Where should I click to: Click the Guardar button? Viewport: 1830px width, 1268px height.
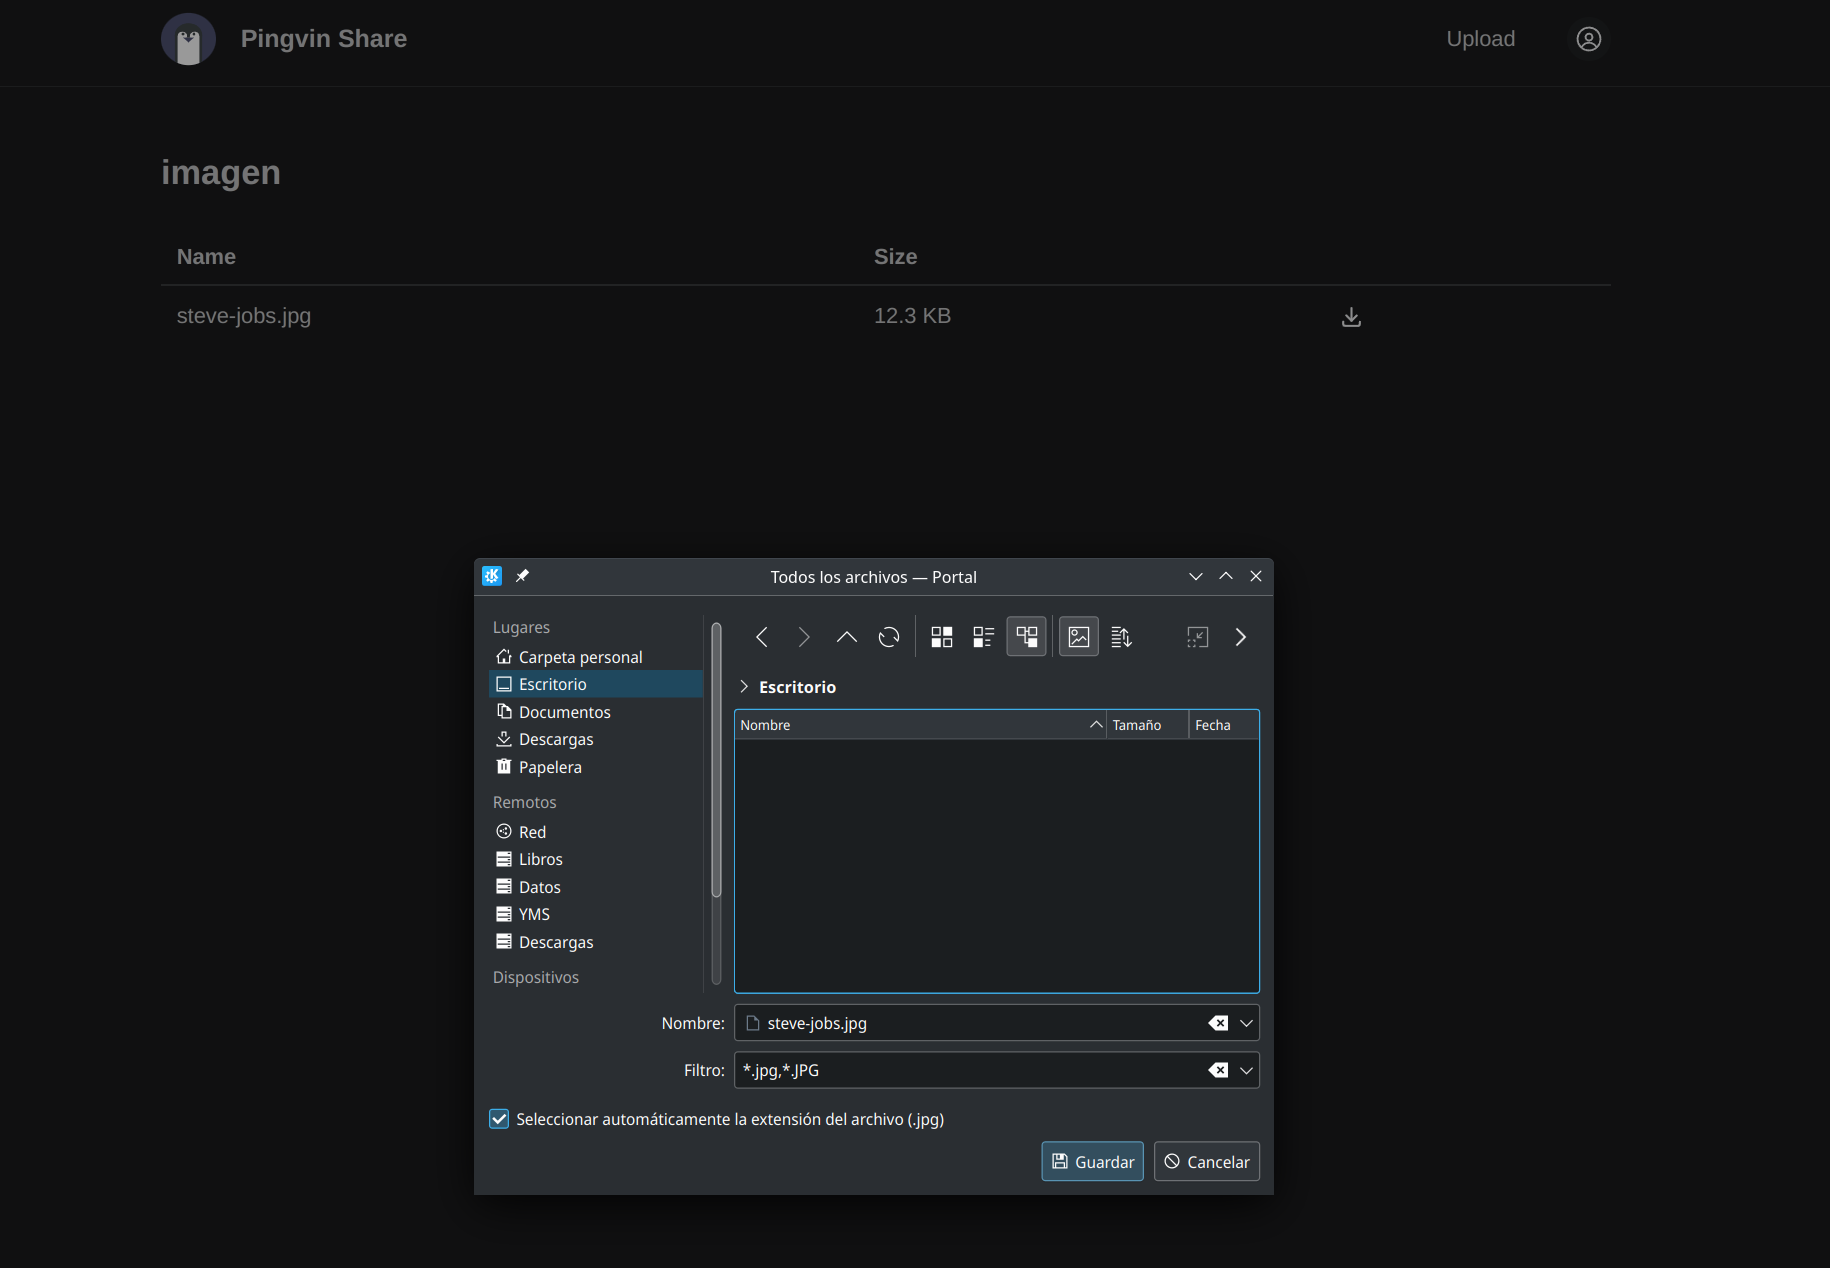tap(1092, 1162)
